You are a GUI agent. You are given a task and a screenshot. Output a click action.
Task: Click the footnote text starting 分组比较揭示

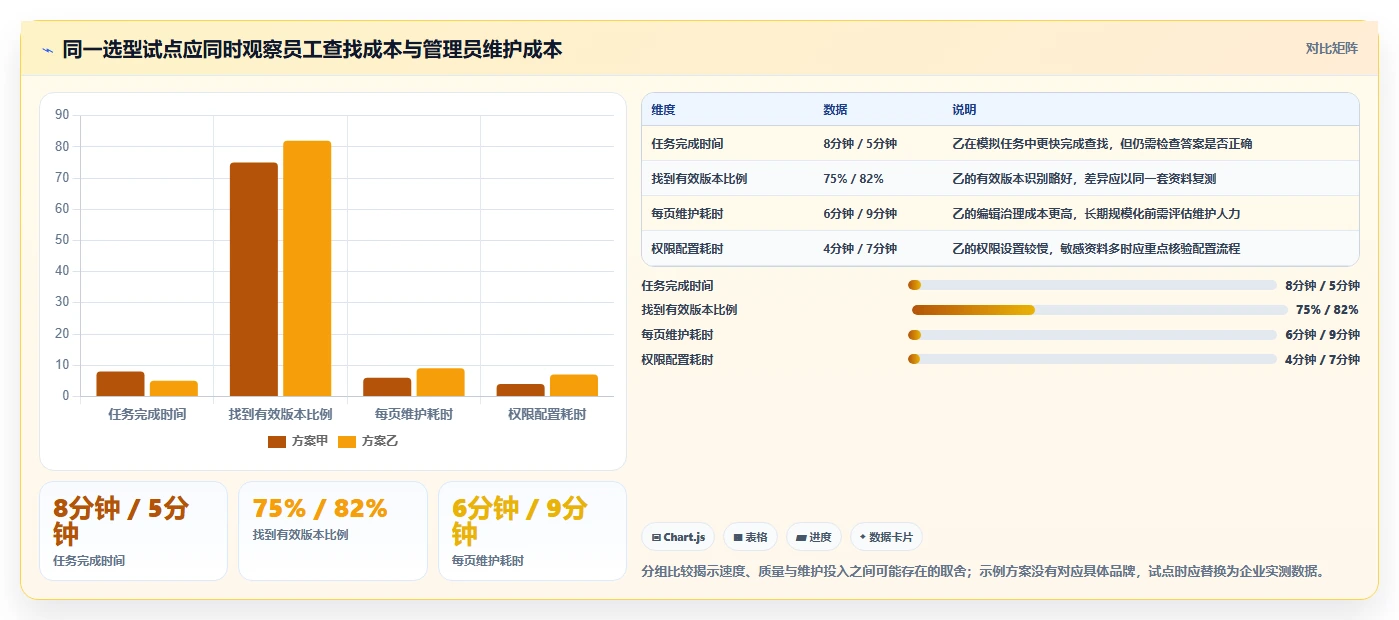[x=984, y=572]
